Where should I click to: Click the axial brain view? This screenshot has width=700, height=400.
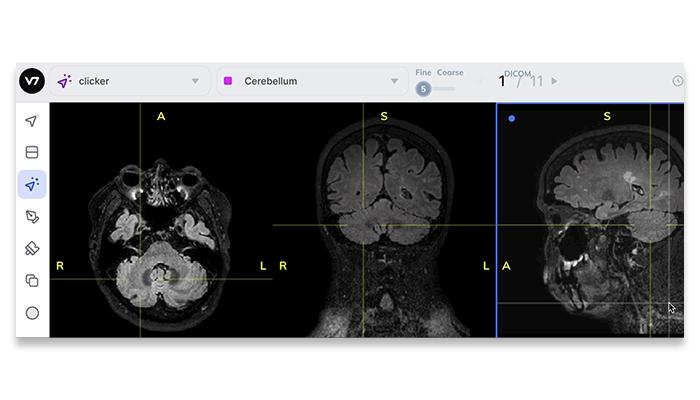point(161,220)
